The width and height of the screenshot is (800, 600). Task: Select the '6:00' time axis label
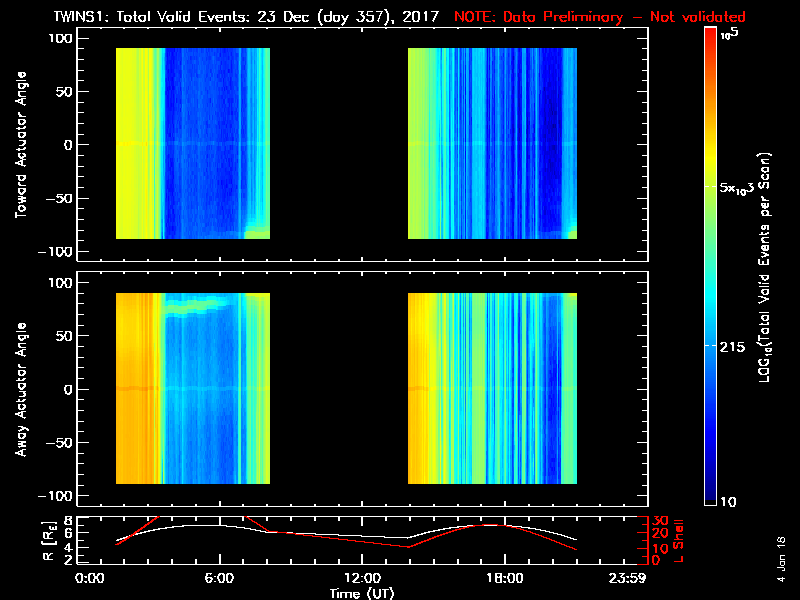[x=220, y=579]
